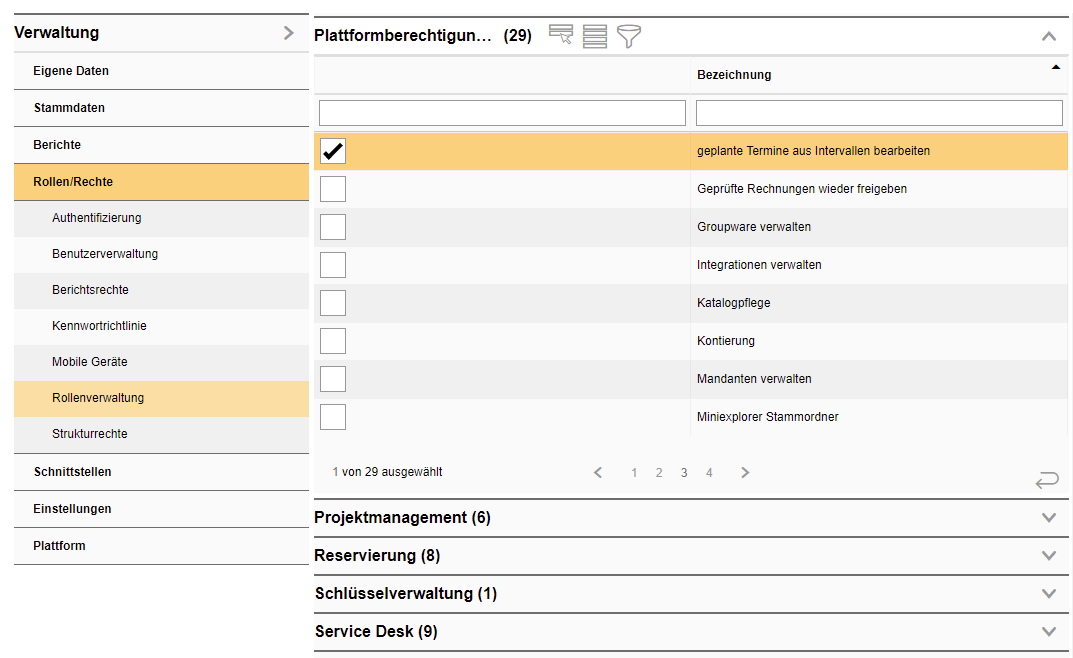Enable the 'Groupware verwalten' checkbox
This screenshot has height=658, width=1073.
pos(333,227)
